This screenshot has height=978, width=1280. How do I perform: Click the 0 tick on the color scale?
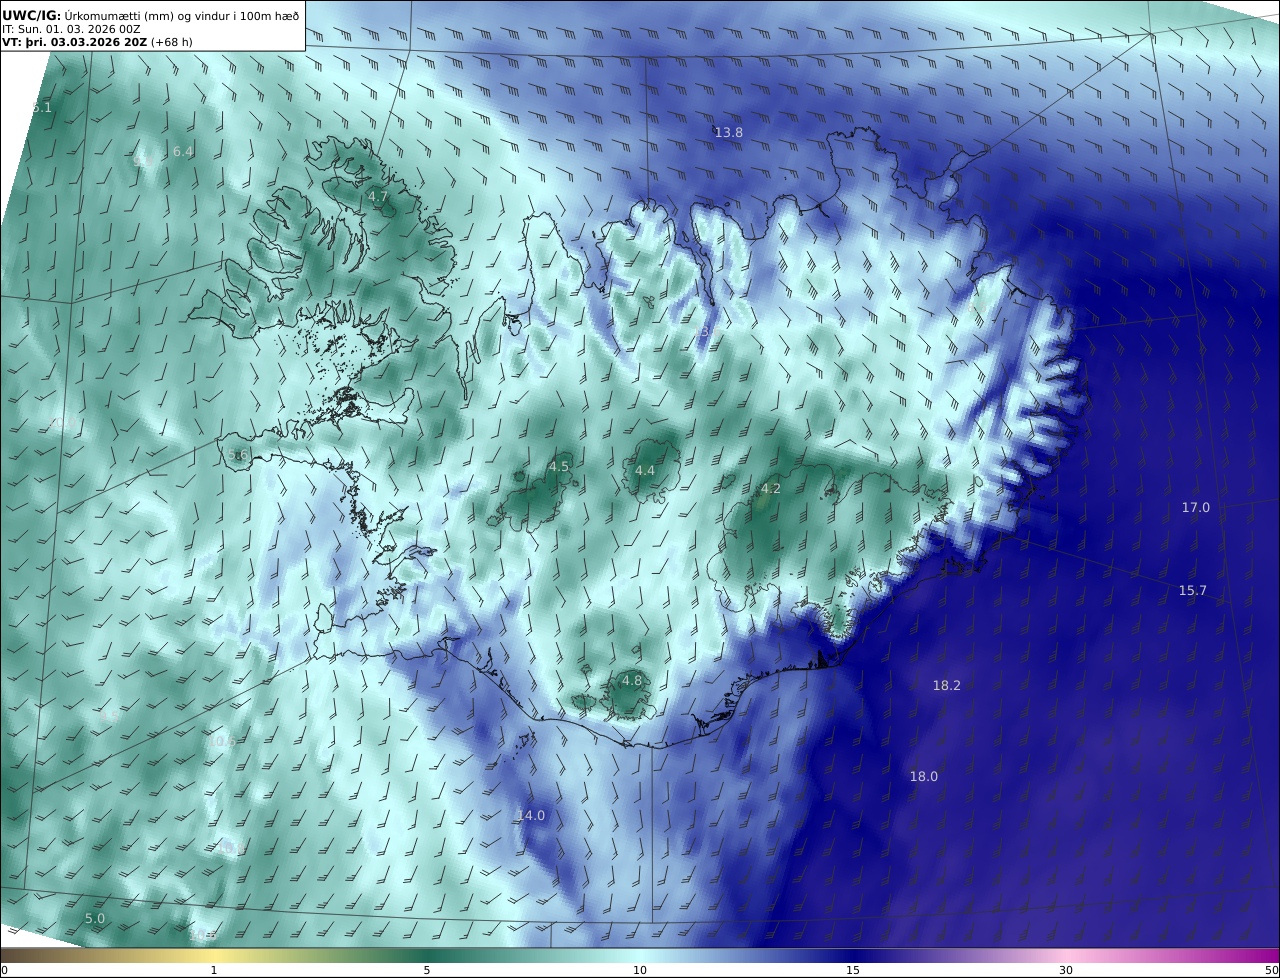click(x=4, y=970)
